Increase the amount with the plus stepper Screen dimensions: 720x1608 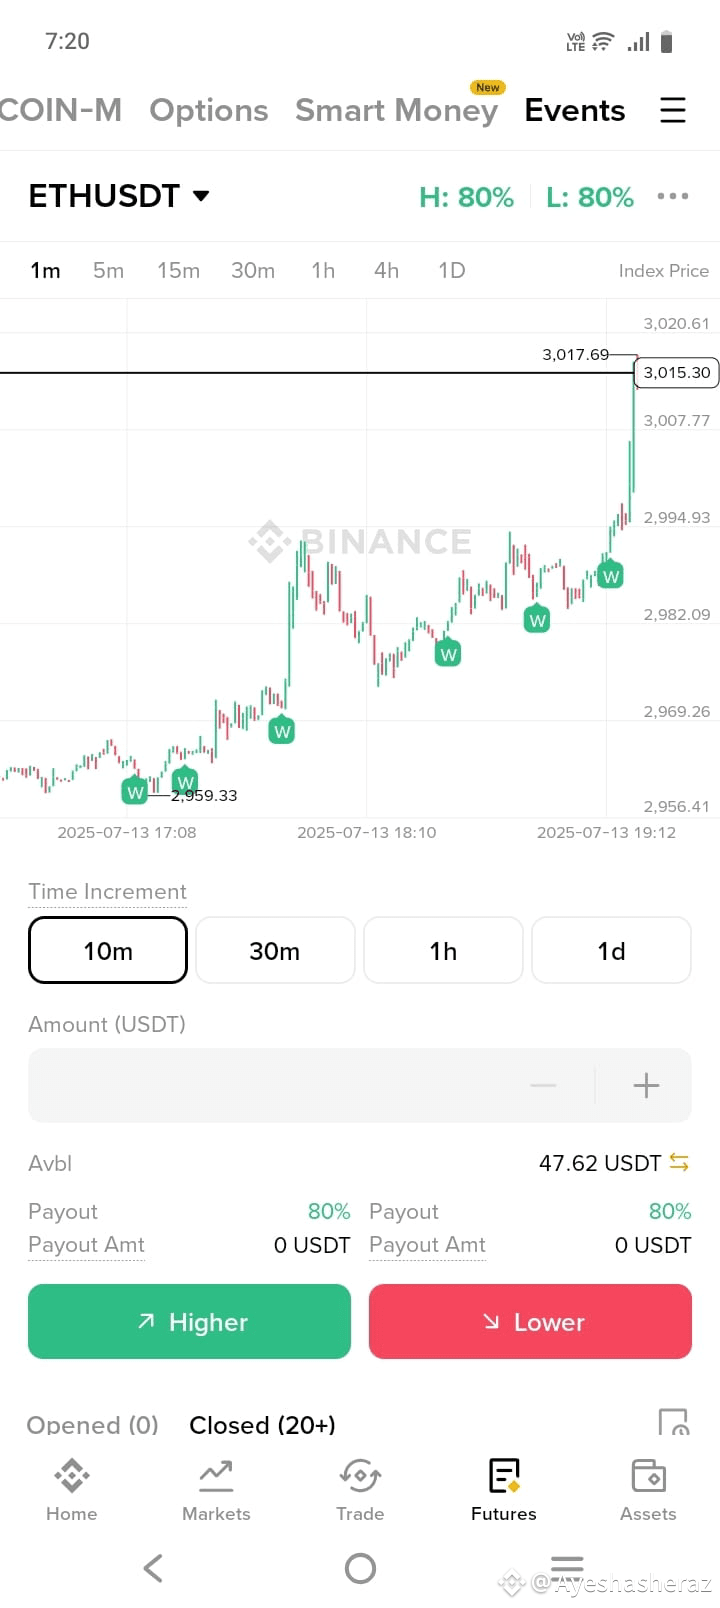point(646,1085)
